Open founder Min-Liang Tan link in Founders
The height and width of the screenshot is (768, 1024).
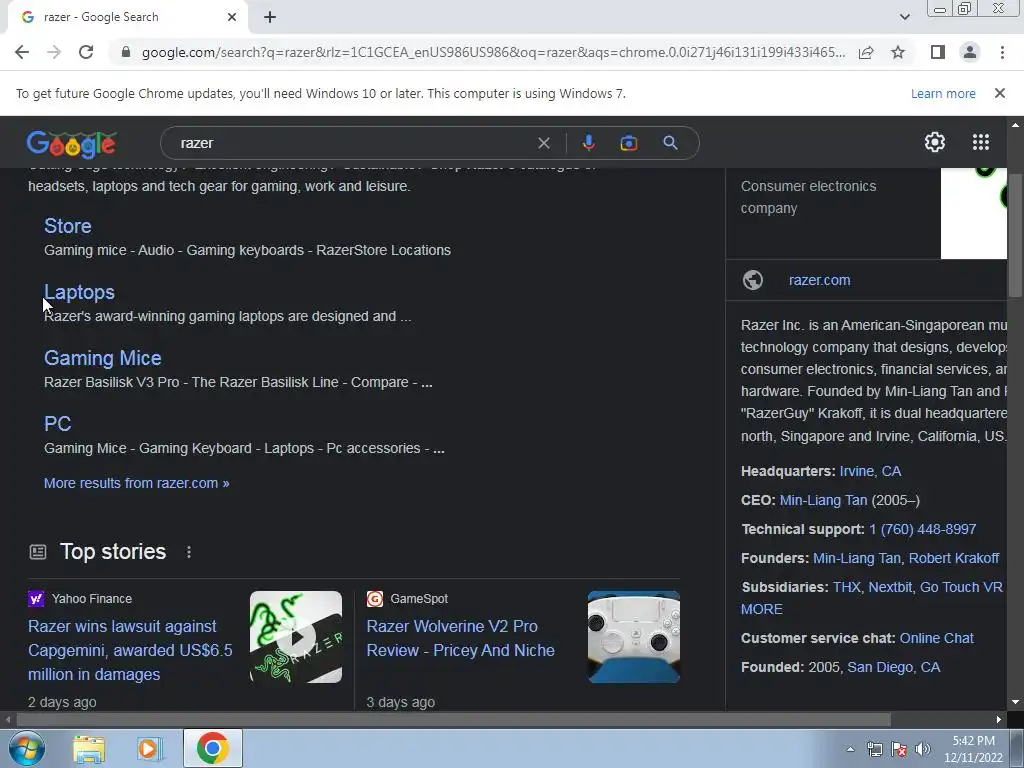(x=857, y=558)
